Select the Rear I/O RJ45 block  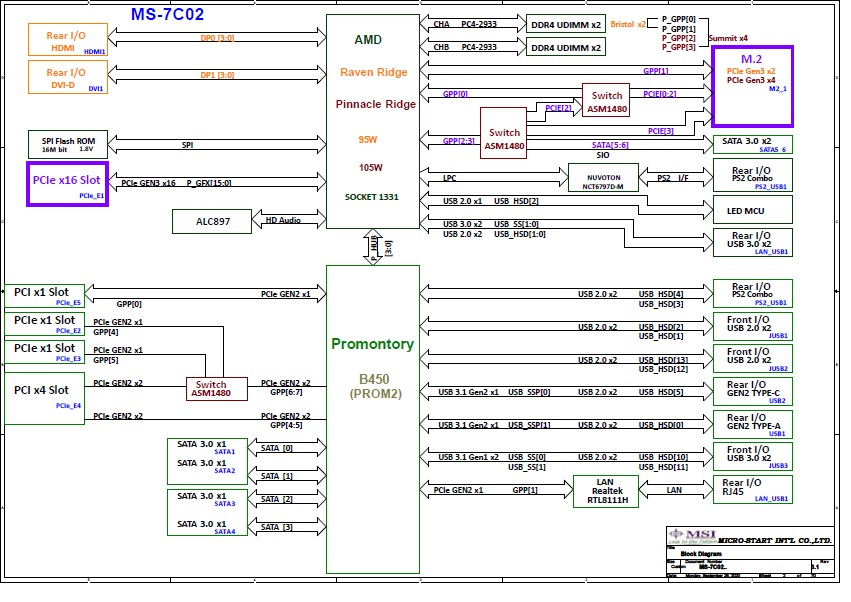(753, 490)
